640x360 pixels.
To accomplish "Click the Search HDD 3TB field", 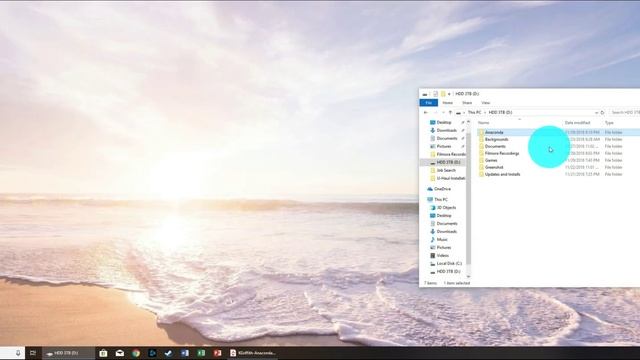I will (624, 113).
